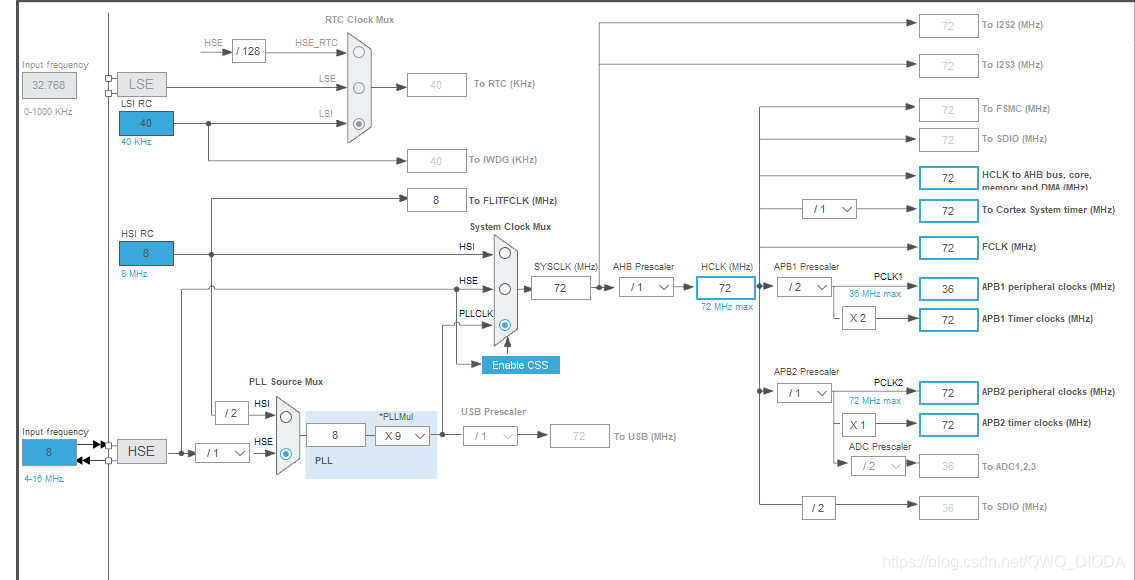
Task: Edit the SYSCLK 72 value field
Action: 561,288
